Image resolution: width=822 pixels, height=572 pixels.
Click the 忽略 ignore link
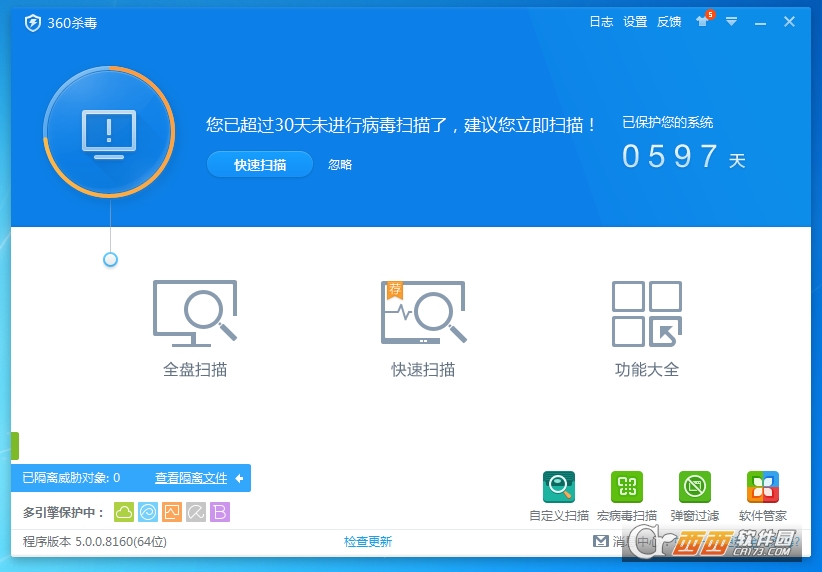pos(340,165)
